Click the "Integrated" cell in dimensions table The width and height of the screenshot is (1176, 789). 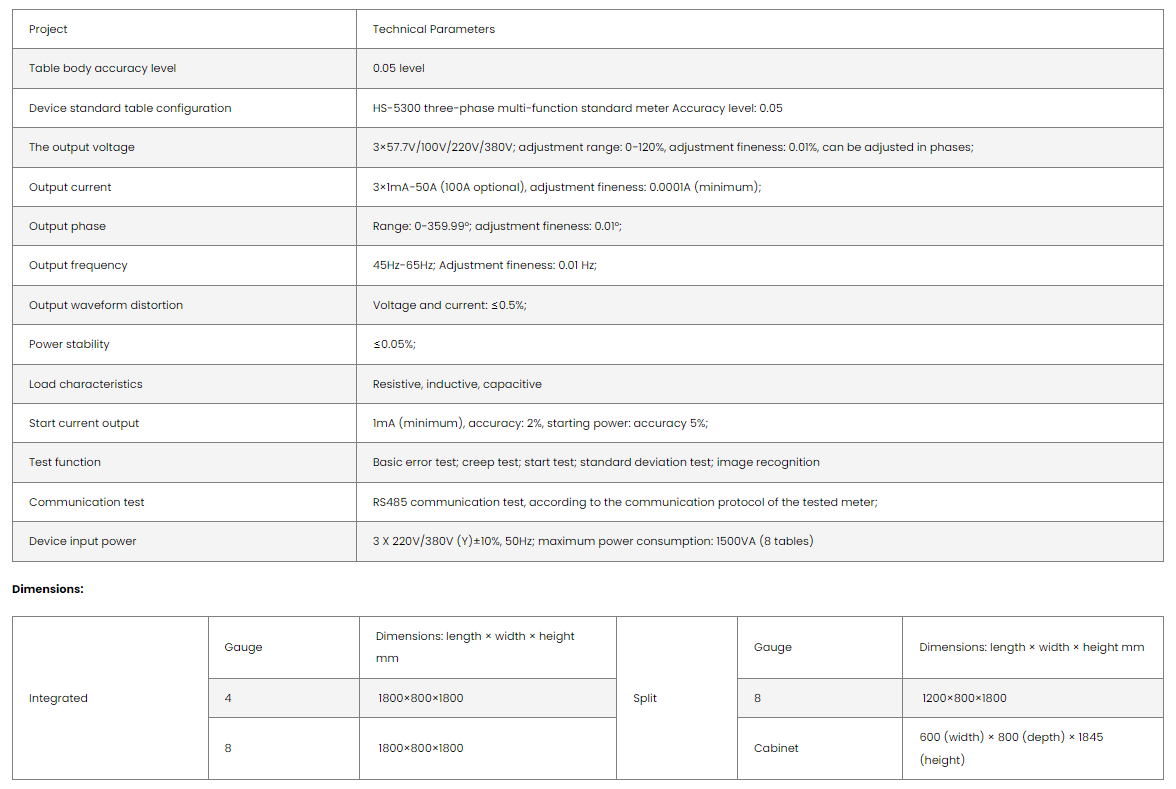coord(58,698)
